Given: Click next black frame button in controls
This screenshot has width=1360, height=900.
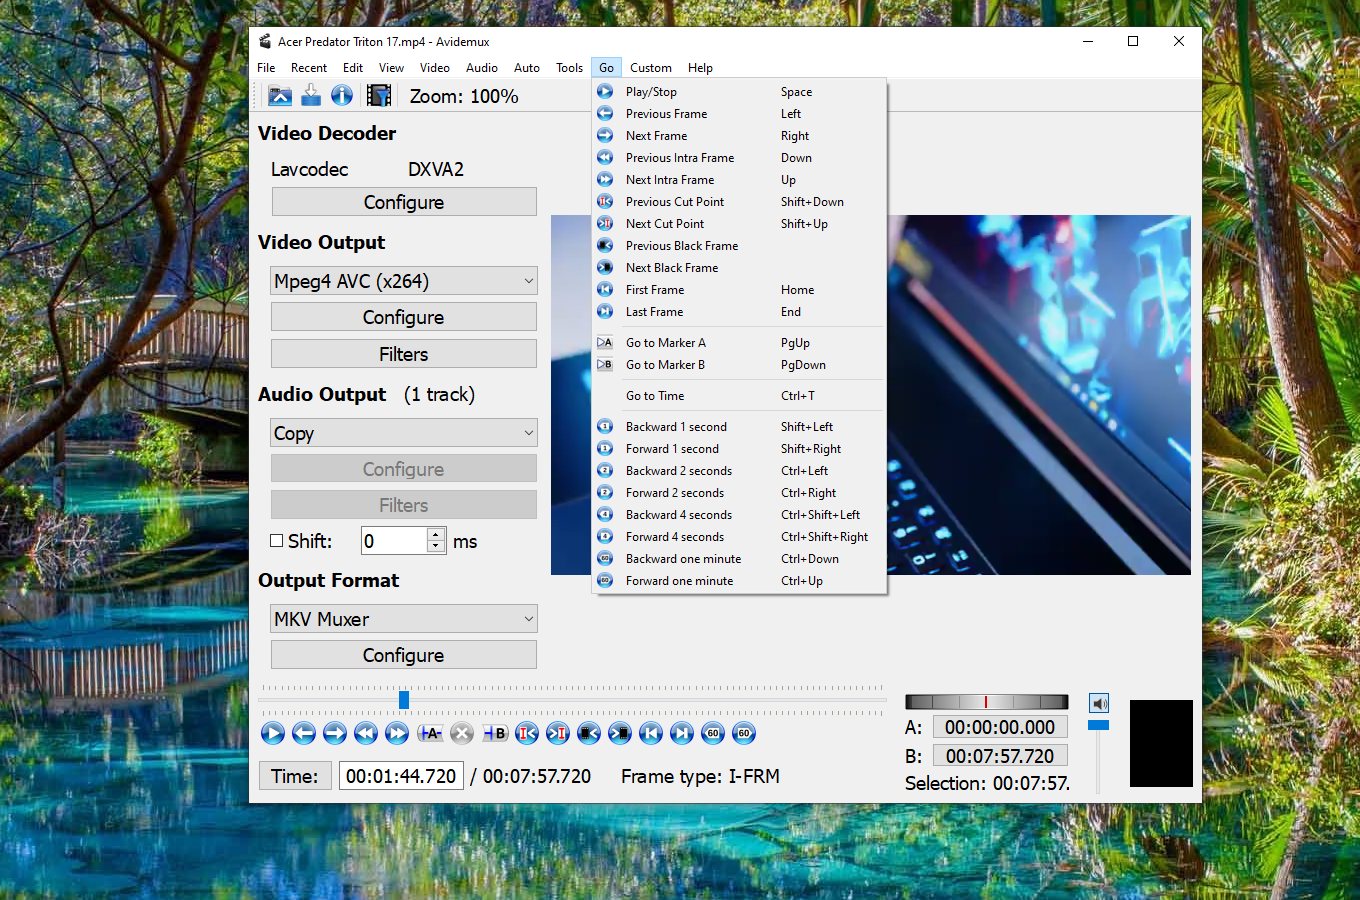Looking at the screenshot, I should pyautogui.click(x=620, y=733).
